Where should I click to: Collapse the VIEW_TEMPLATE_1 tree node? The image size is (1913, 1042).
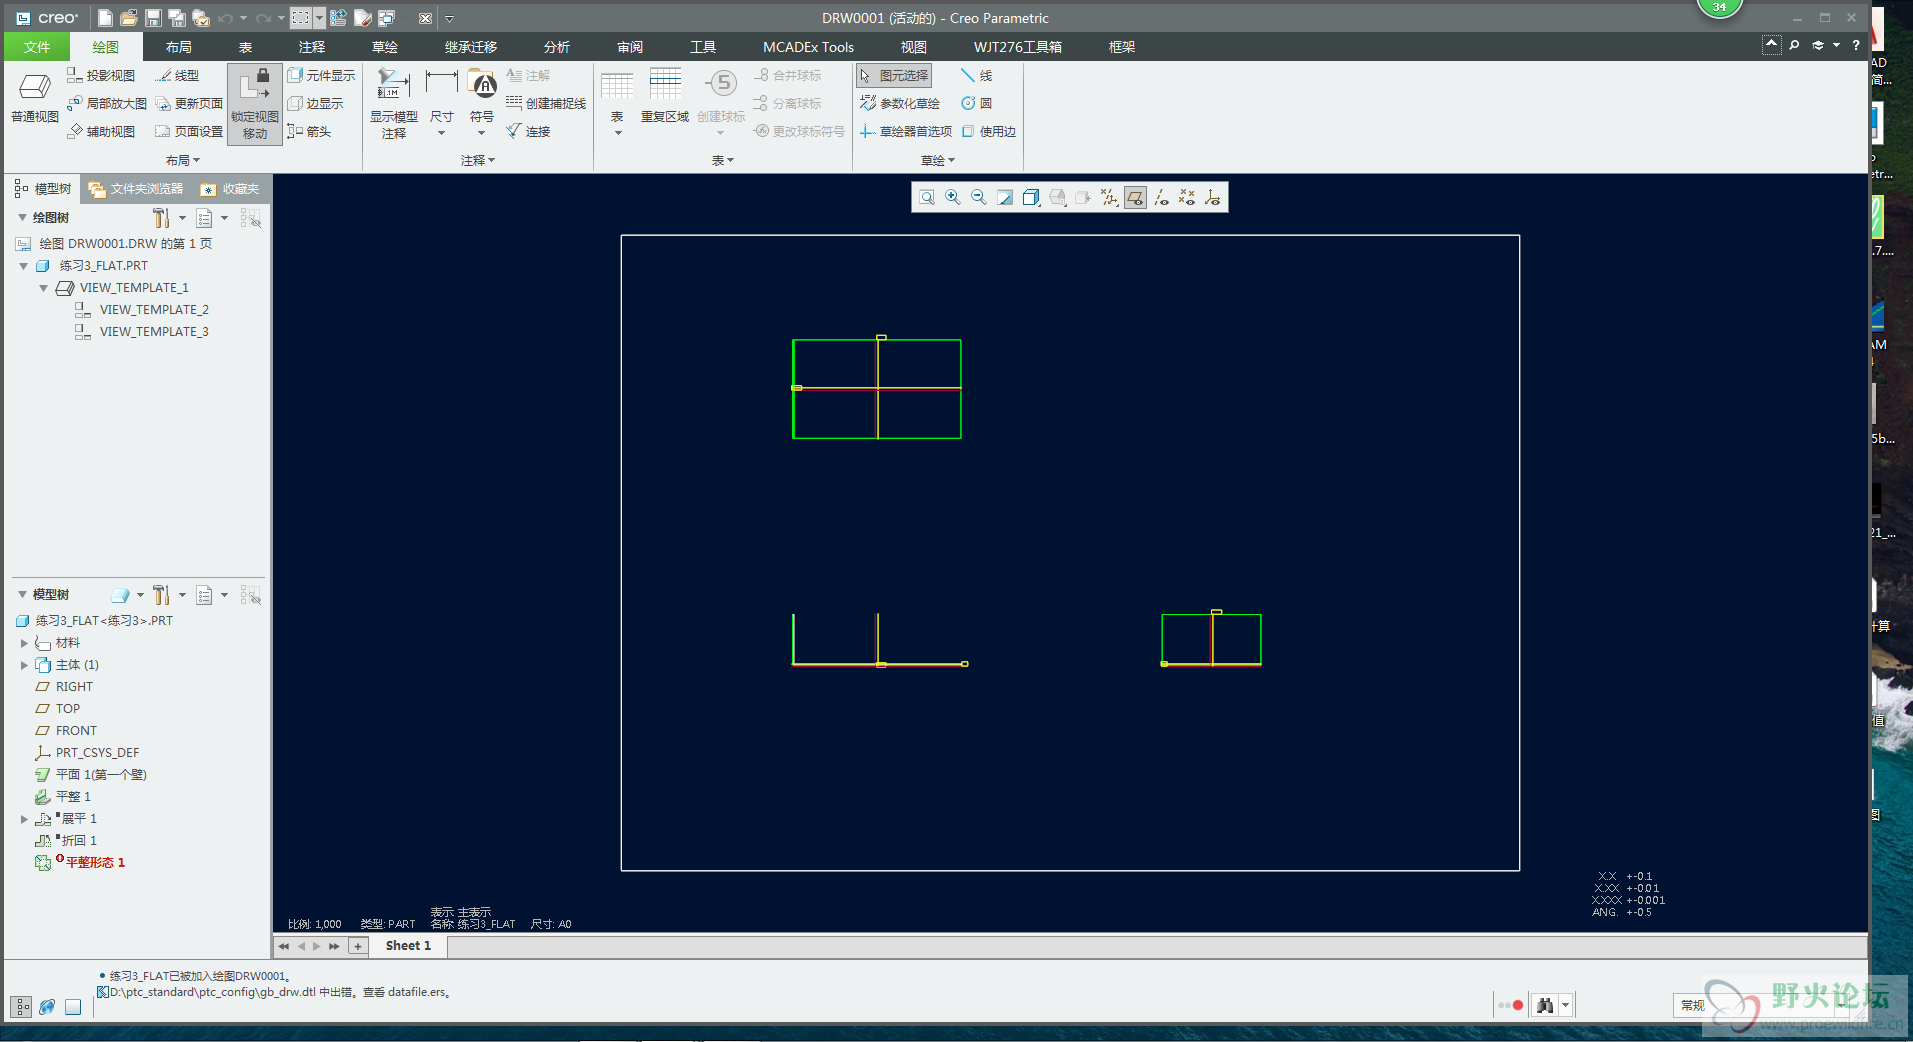coord(44,288)
